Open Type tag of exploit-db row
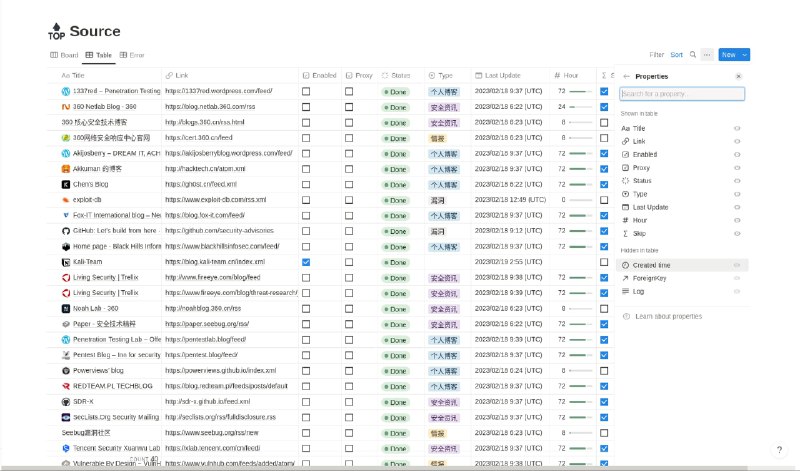 tap(437, 200)
